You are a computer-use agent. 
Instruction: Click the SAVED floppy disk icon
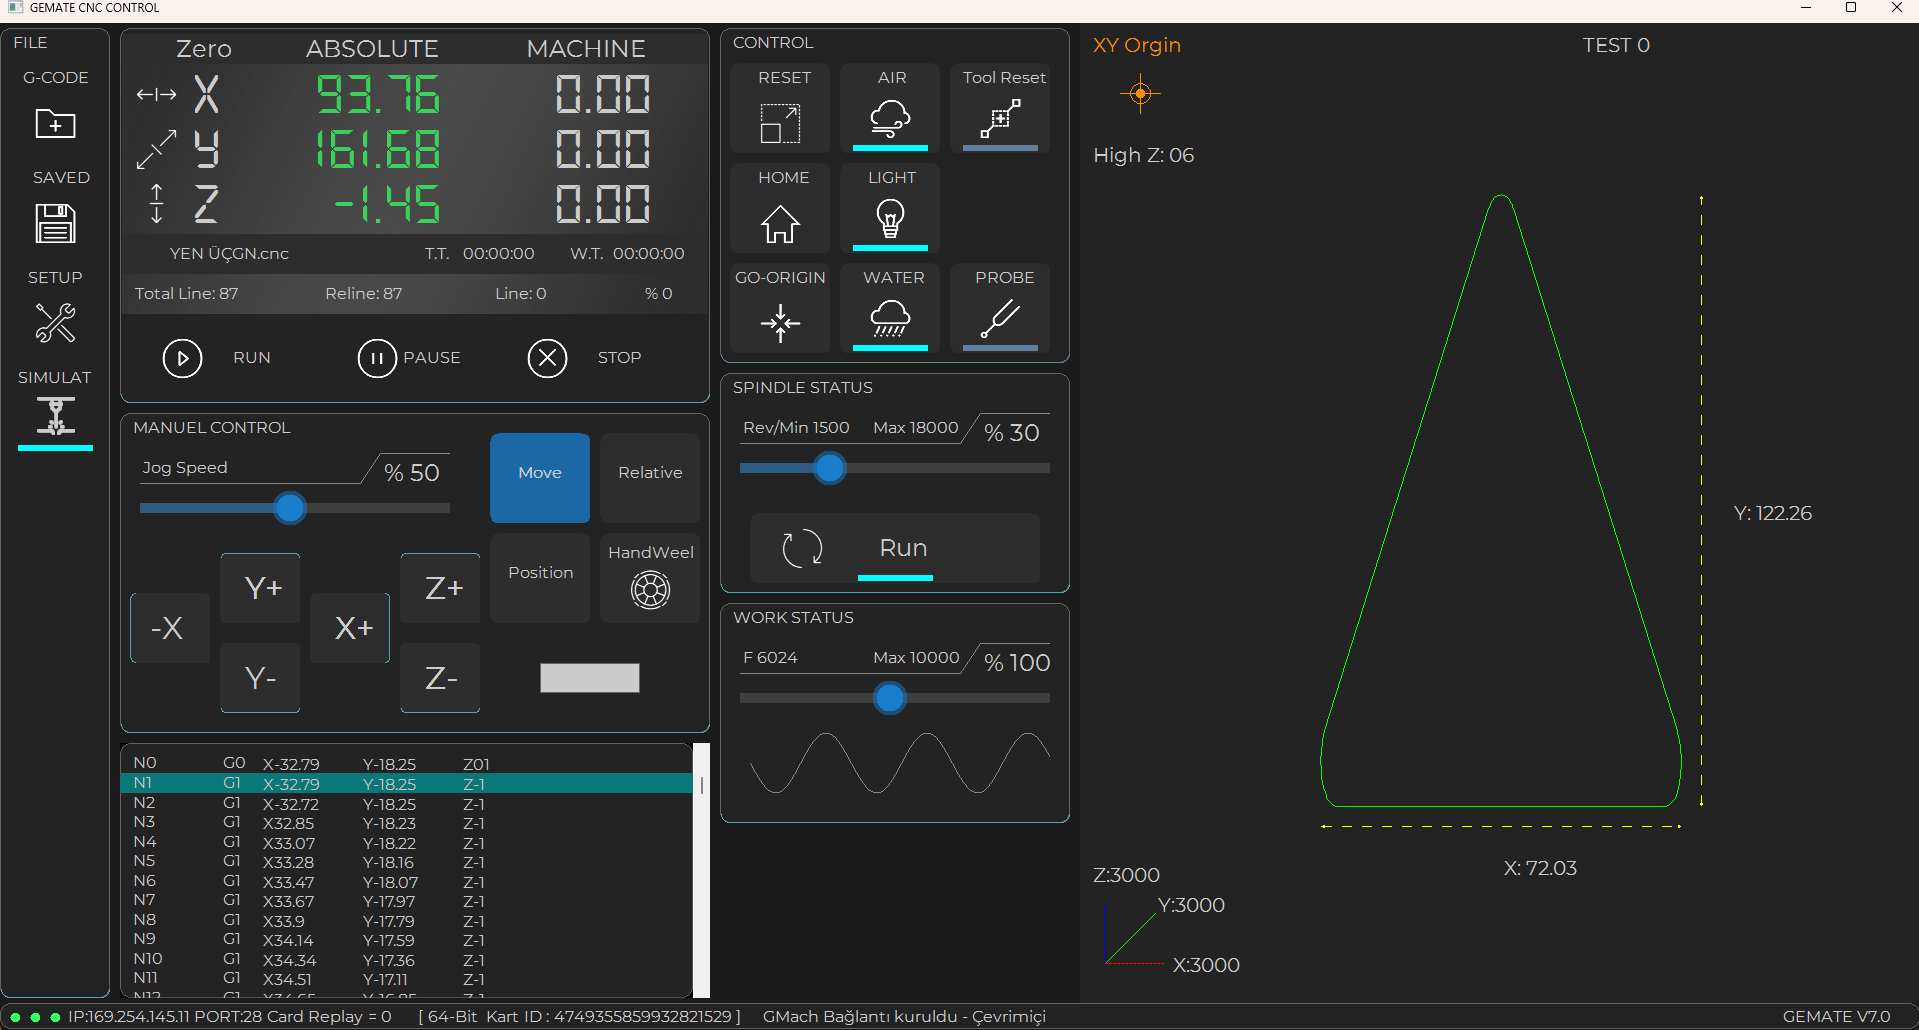[56, 224]
